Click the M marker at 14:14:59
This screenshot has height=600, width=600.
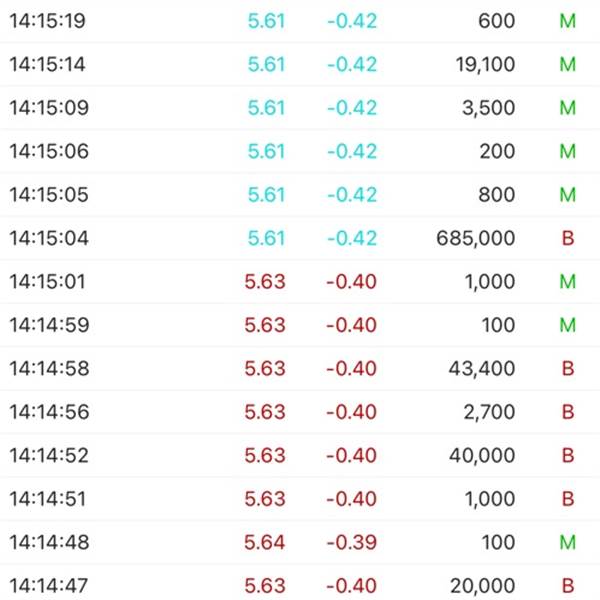[567, 325]
